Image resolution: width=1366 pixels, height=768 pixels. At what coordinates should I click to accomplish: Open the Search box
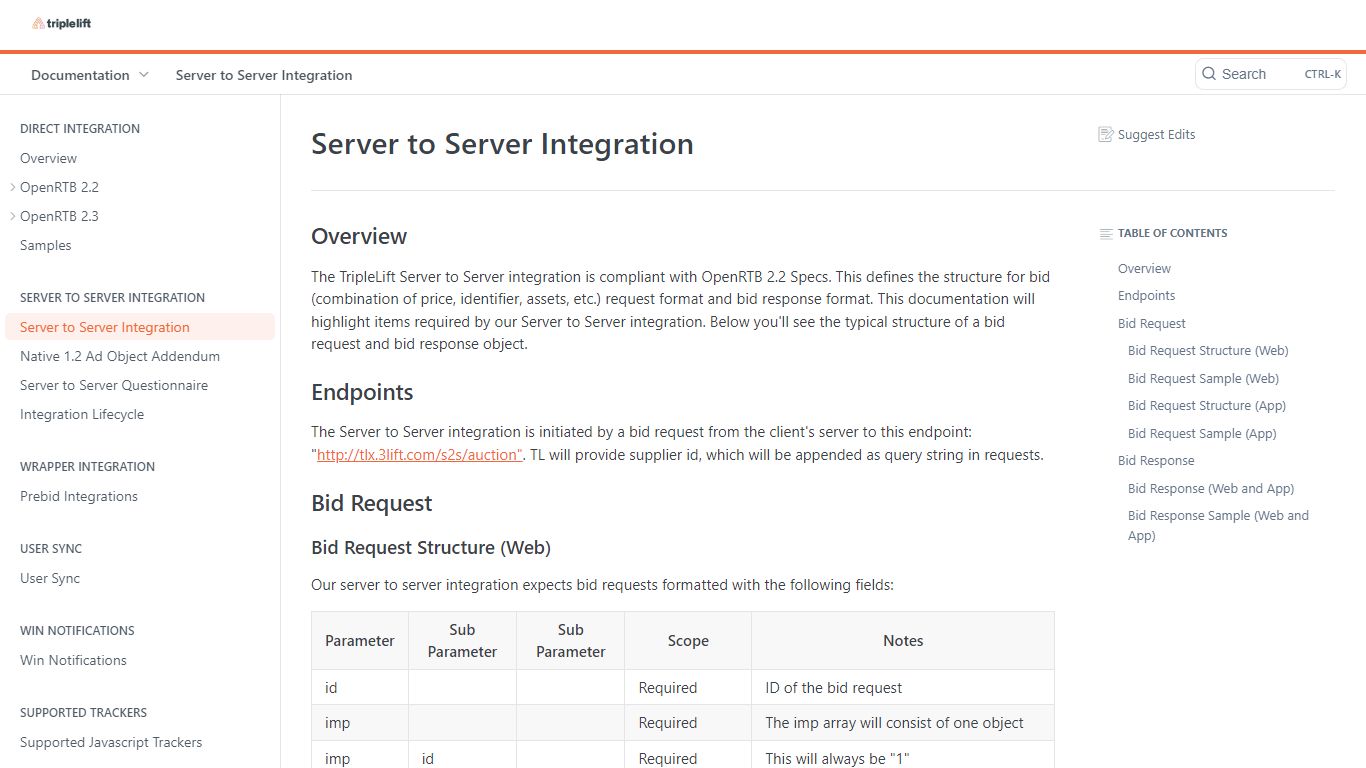(x=1271, y=74)
